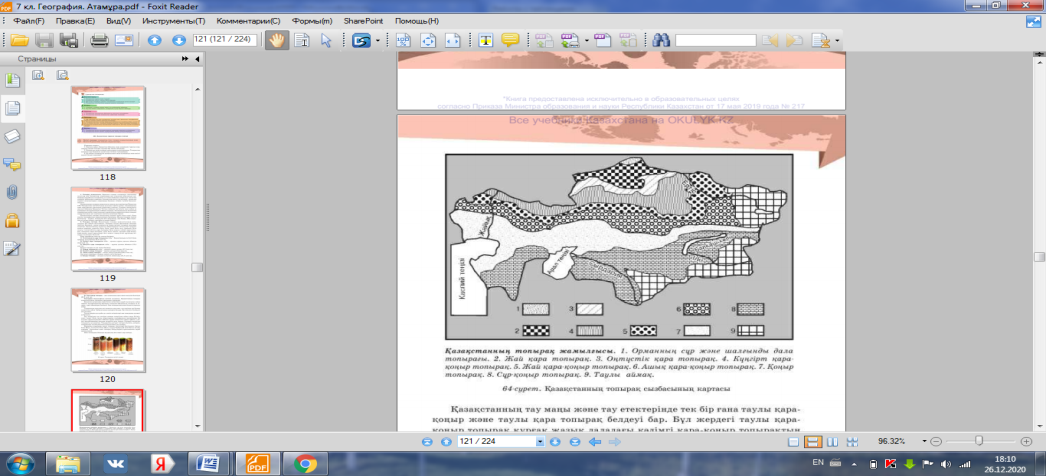Open the Comments panel icon in sidebar
Screen dimensions: 1046x476
pos(12,164)
